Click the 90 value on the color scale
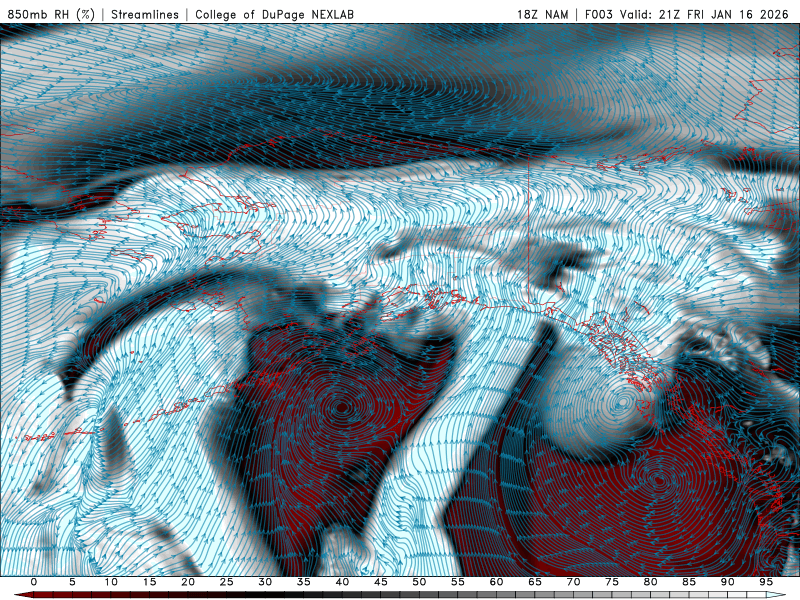Screen dimensions: 800x600 [728, 582]
